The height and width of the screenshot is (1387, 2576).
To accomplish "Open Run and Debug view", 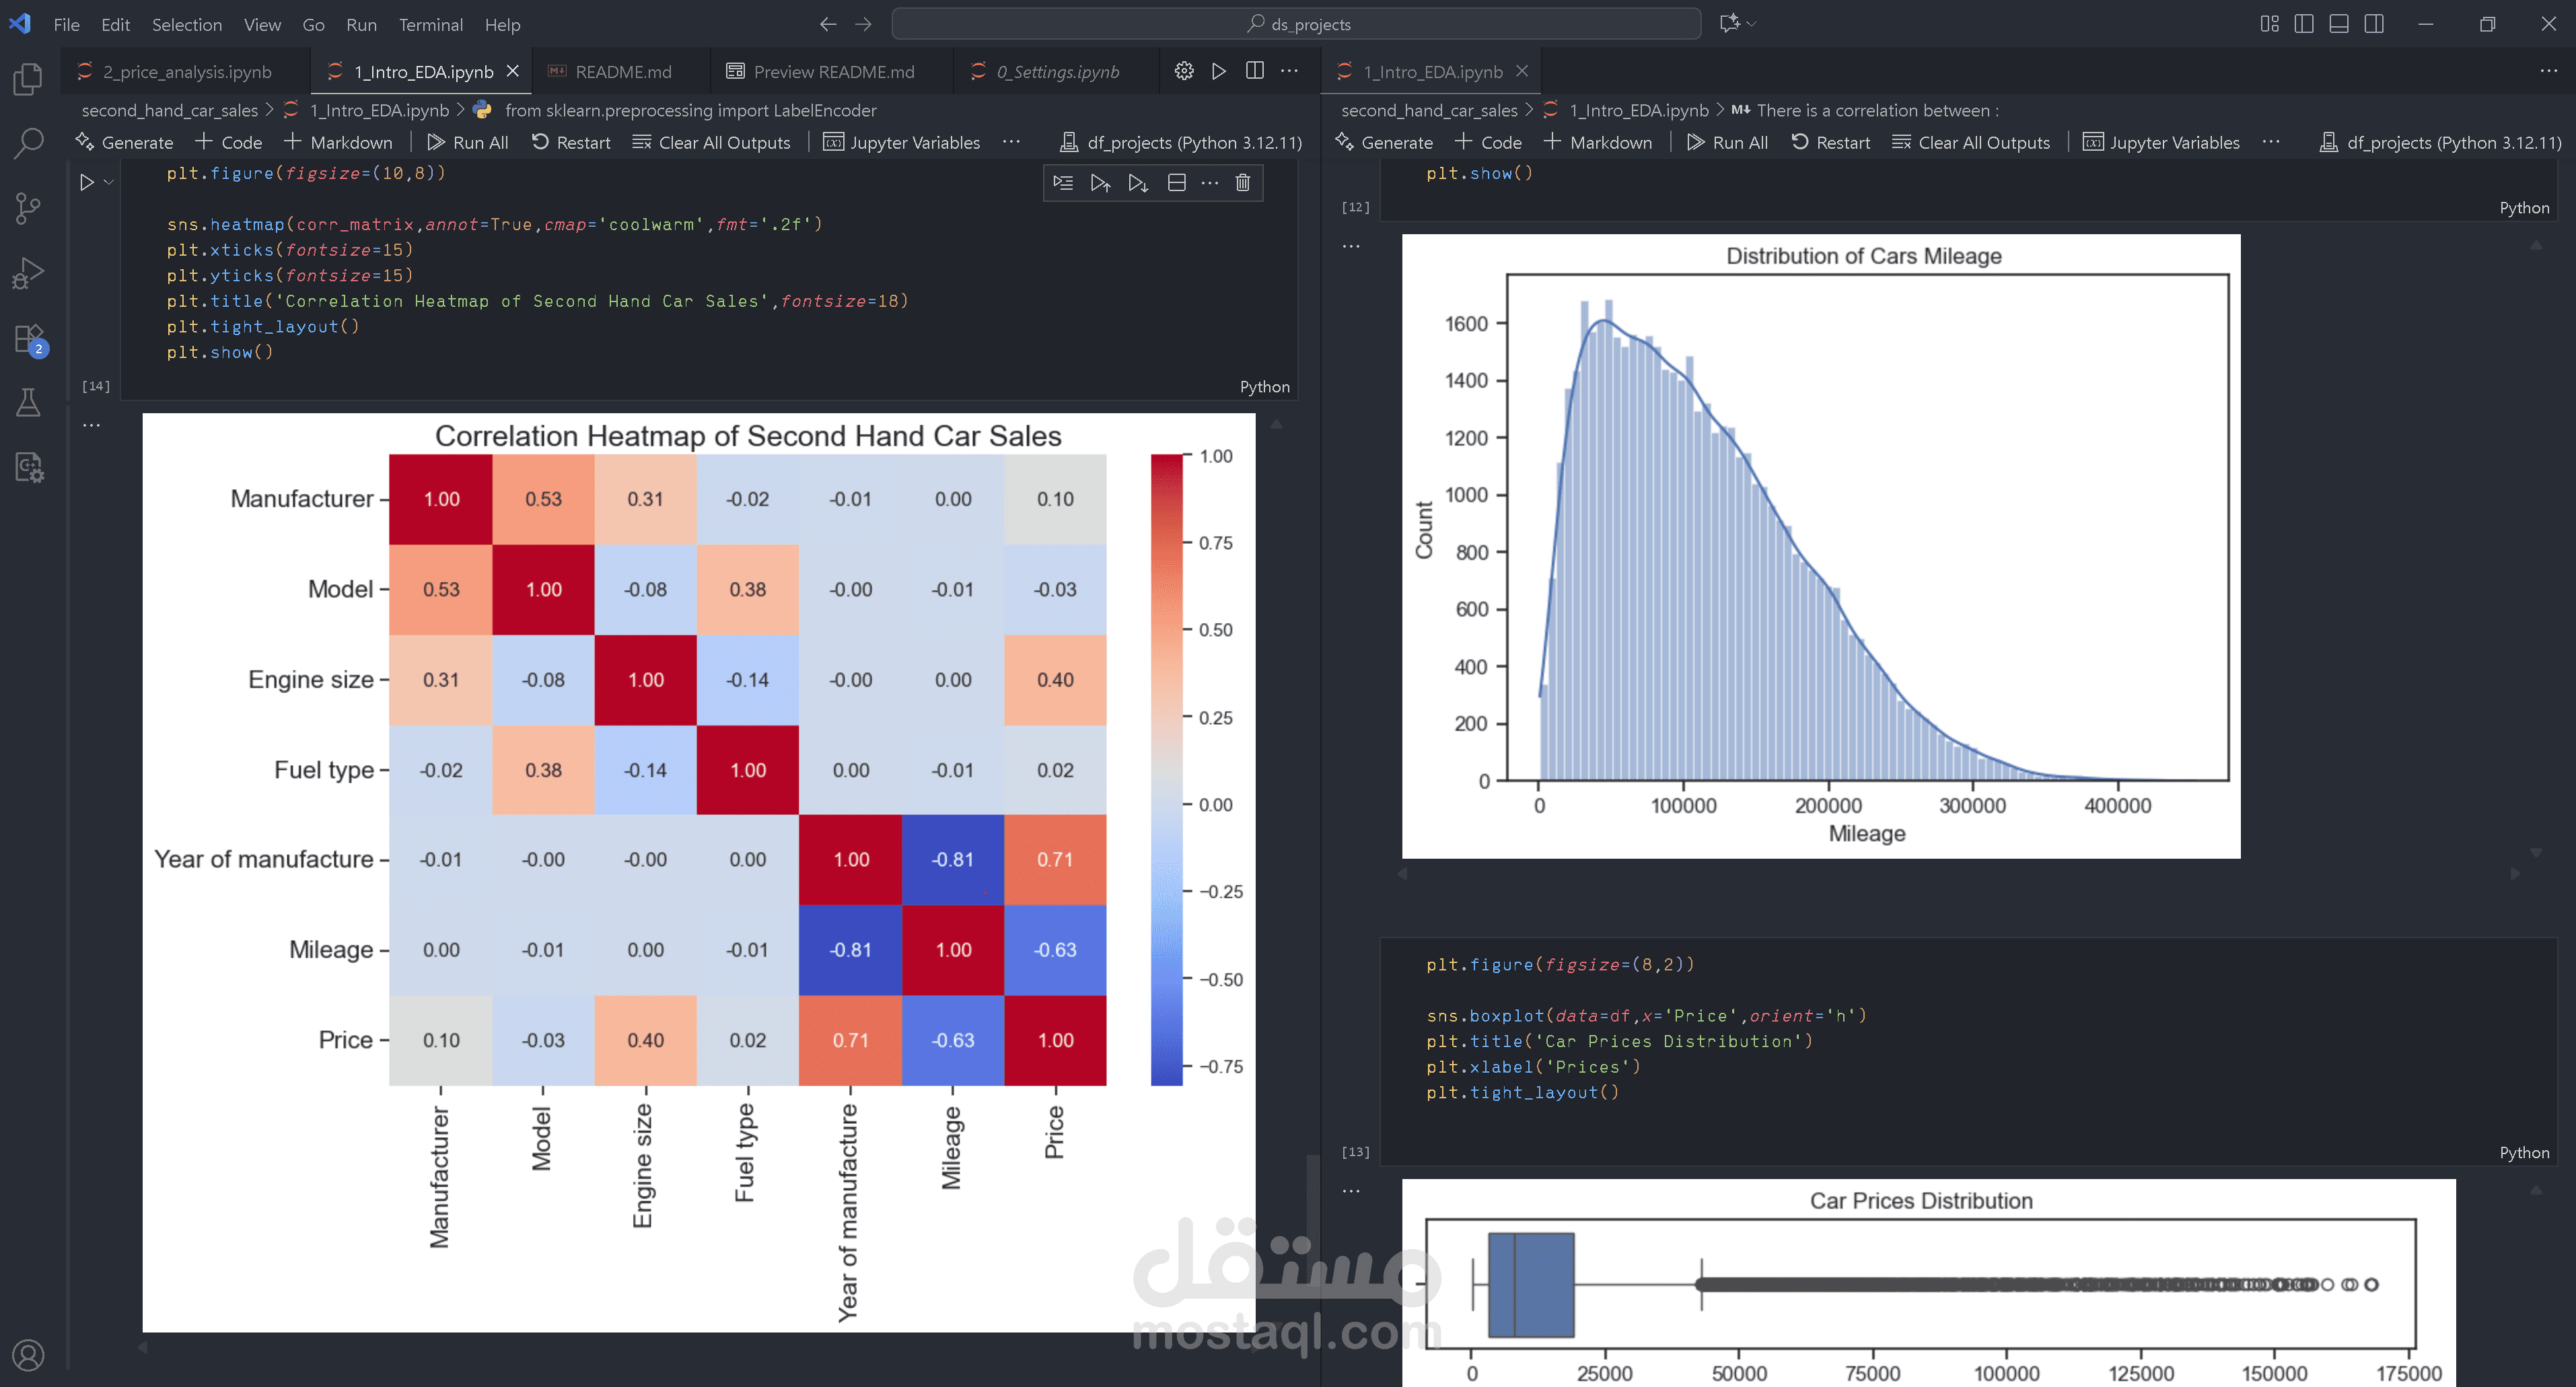I will [x=28, y=272].
